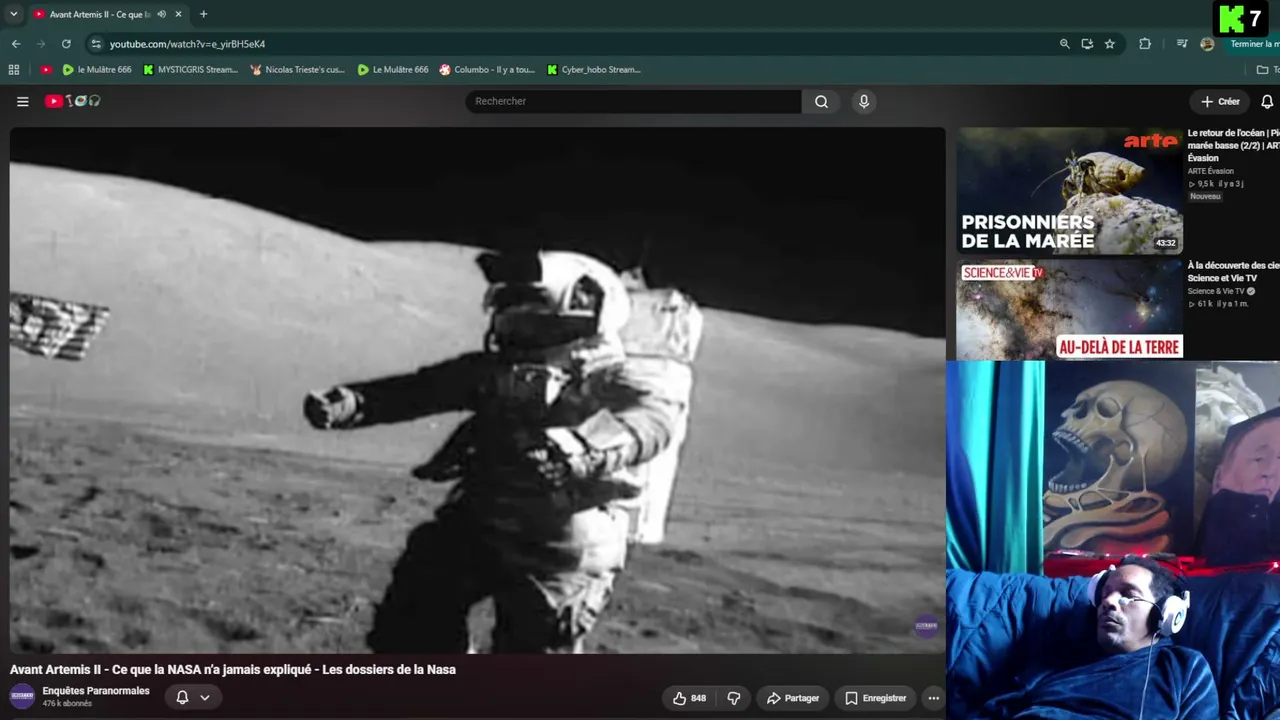The width and height of the screenshot is (1280, 720).
Task: Open the Chrome profile avatar
Action: click(1207, 44)
